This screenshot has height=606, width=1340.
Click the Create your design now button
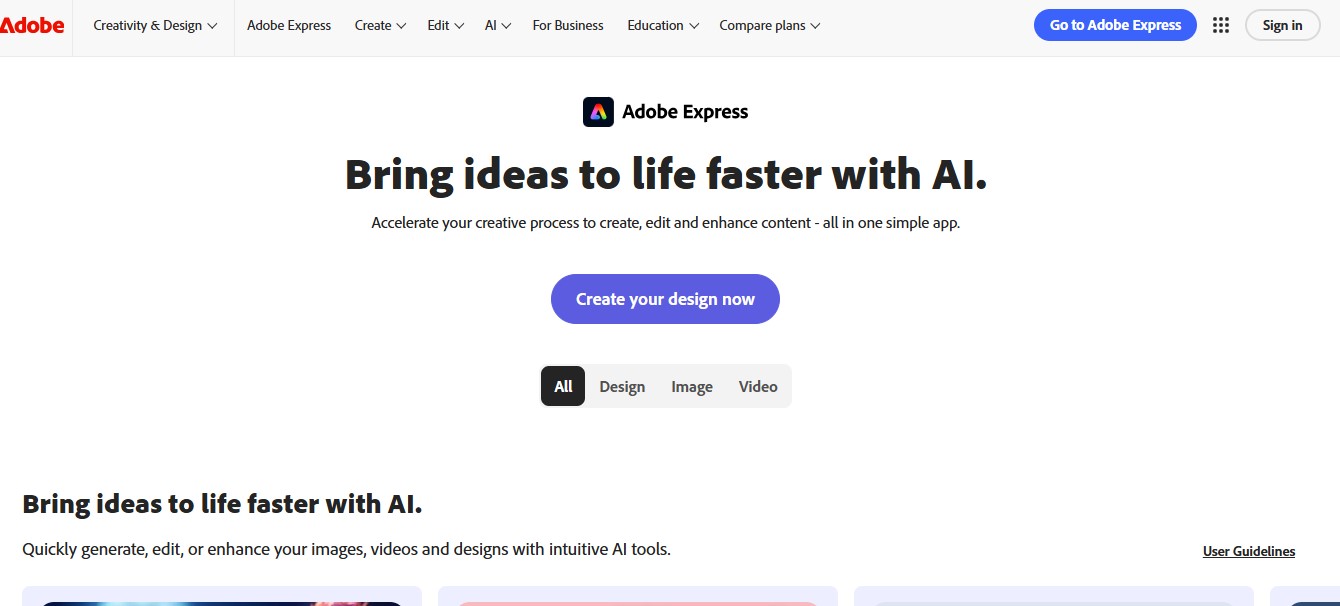pos(665,299)
